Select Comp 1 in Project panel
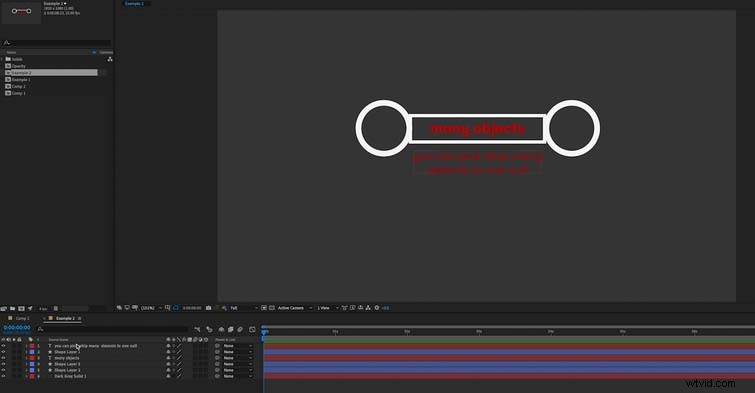The height and width of the screenshot is (393, 755). tap(18, 93)
